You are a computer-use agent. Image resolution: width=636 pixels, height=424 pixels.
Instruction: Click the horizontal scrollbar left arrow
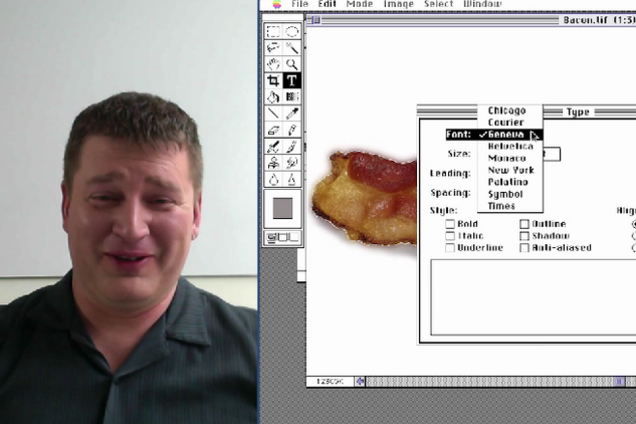(361, 382)
